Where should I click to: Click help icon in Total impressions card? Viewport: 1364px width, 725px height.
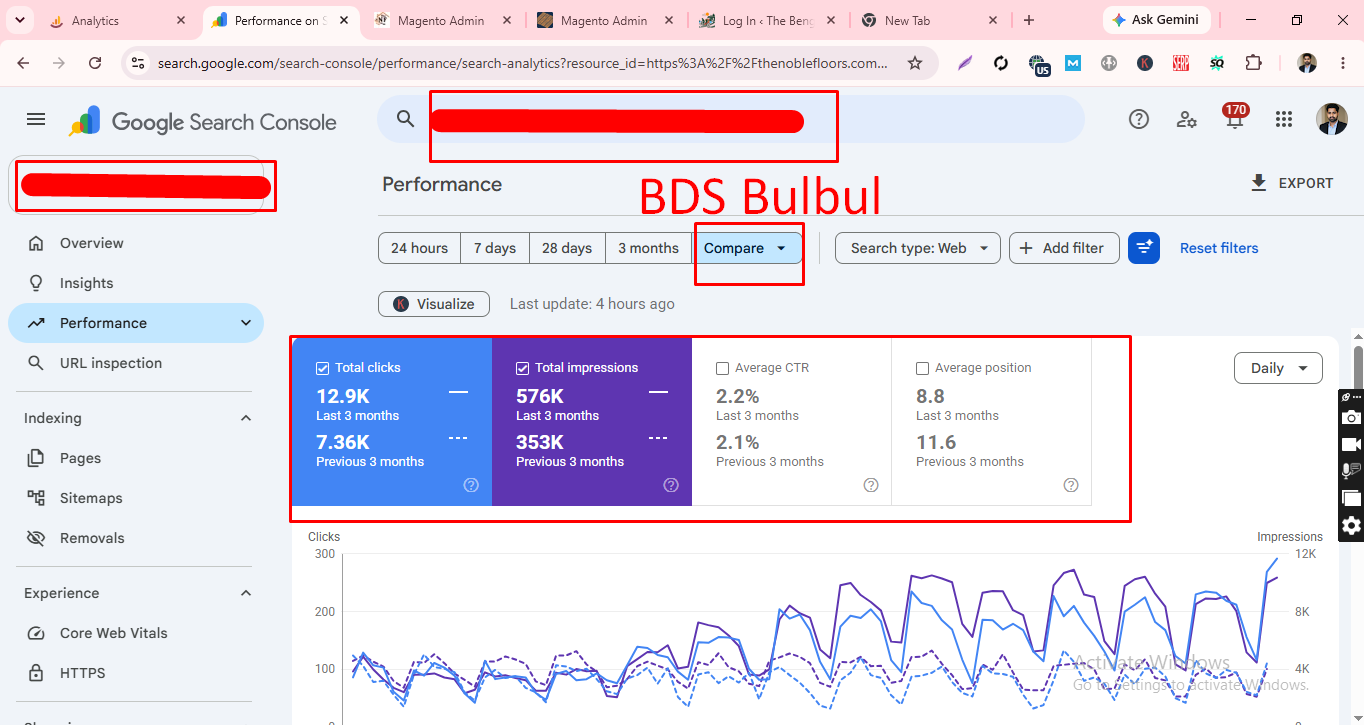tap(671, 485)
